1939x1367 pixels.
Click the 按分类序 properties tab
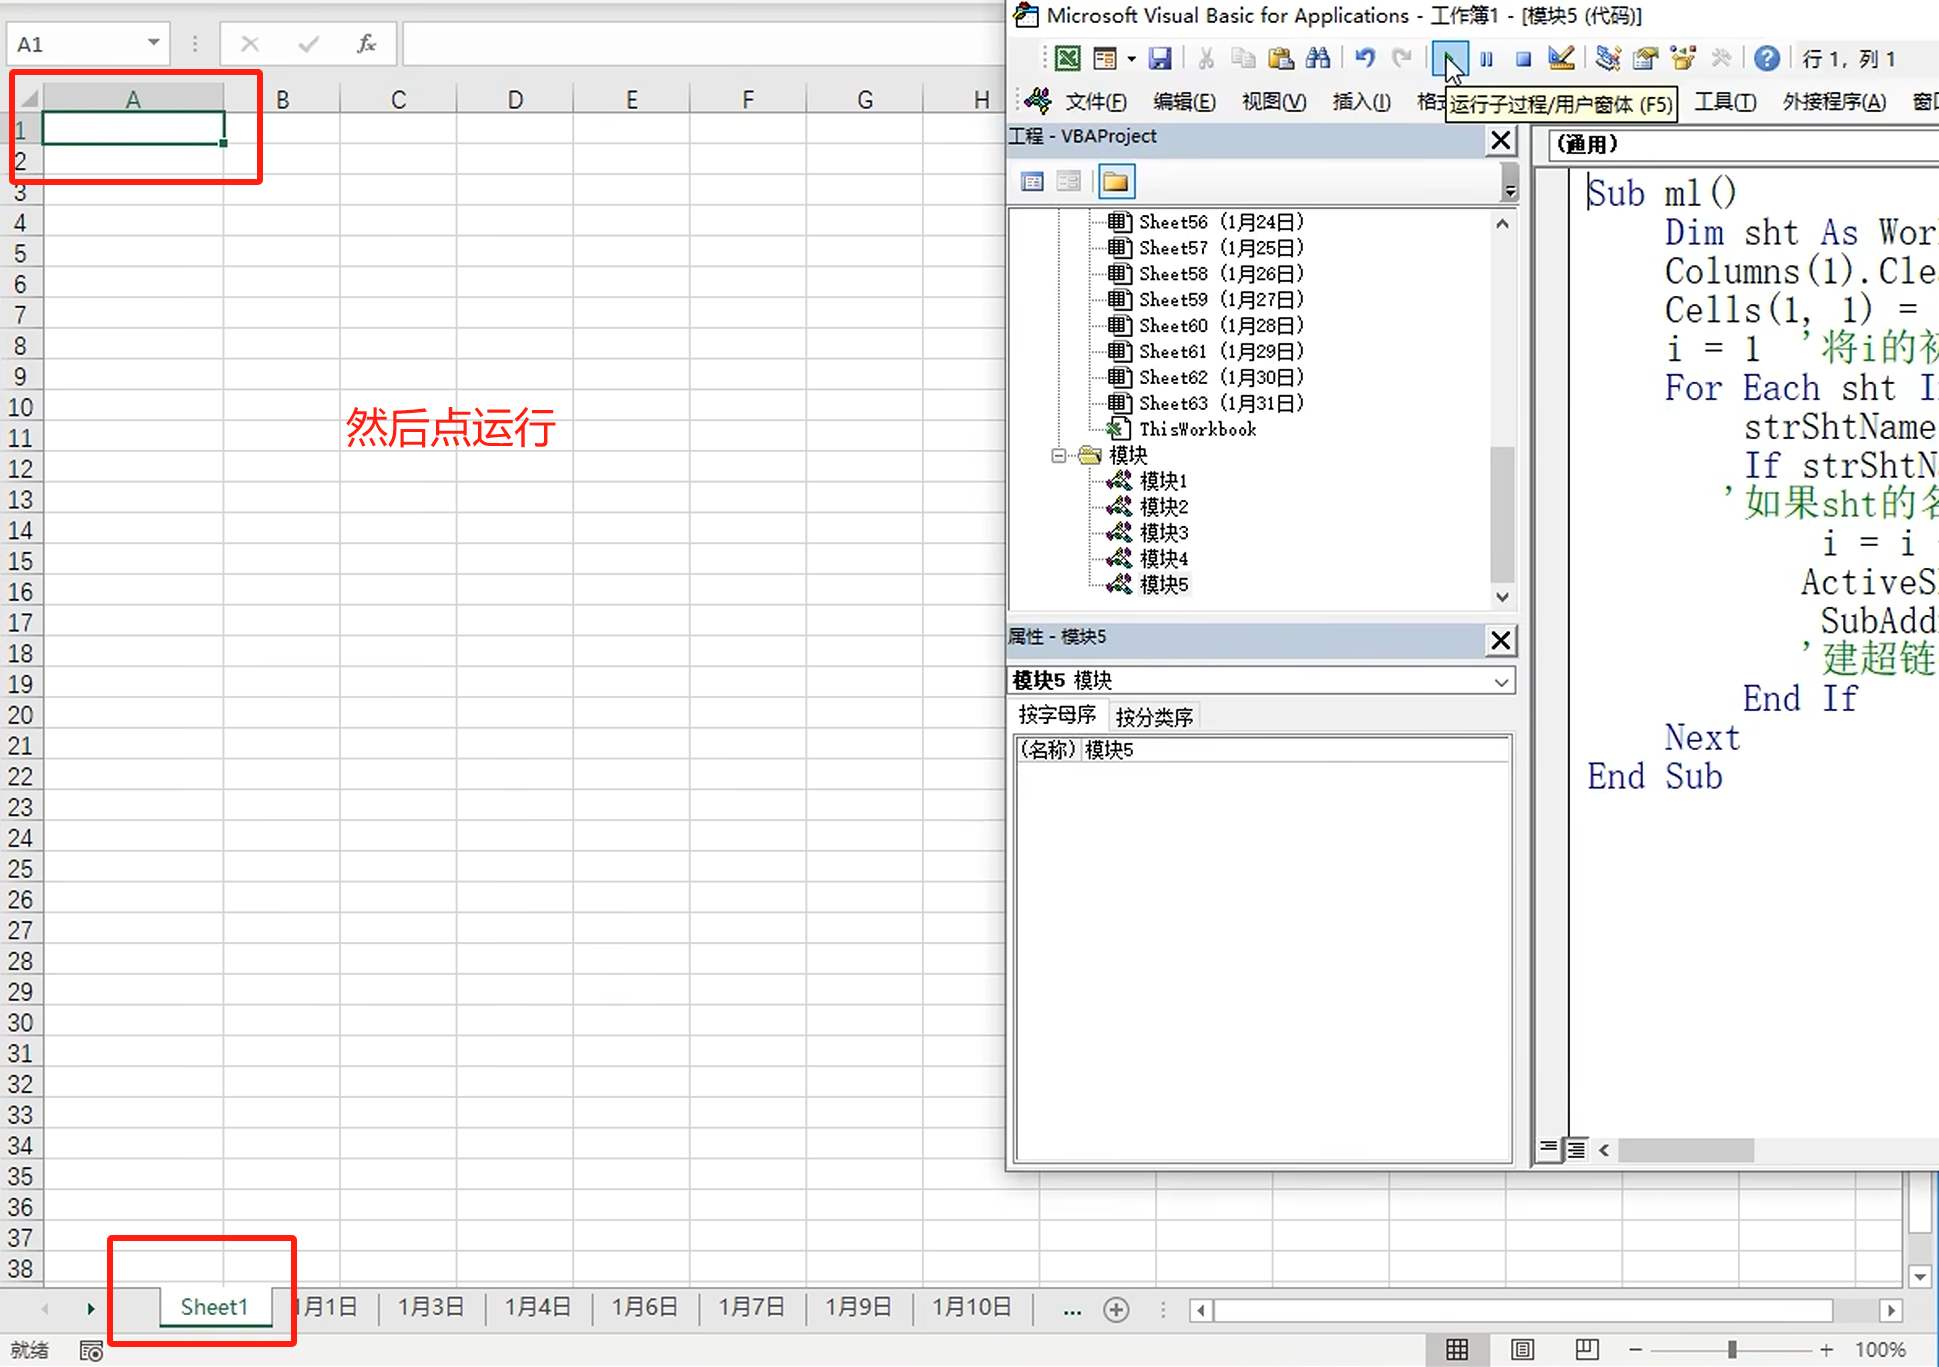(x=1154, y=716)
